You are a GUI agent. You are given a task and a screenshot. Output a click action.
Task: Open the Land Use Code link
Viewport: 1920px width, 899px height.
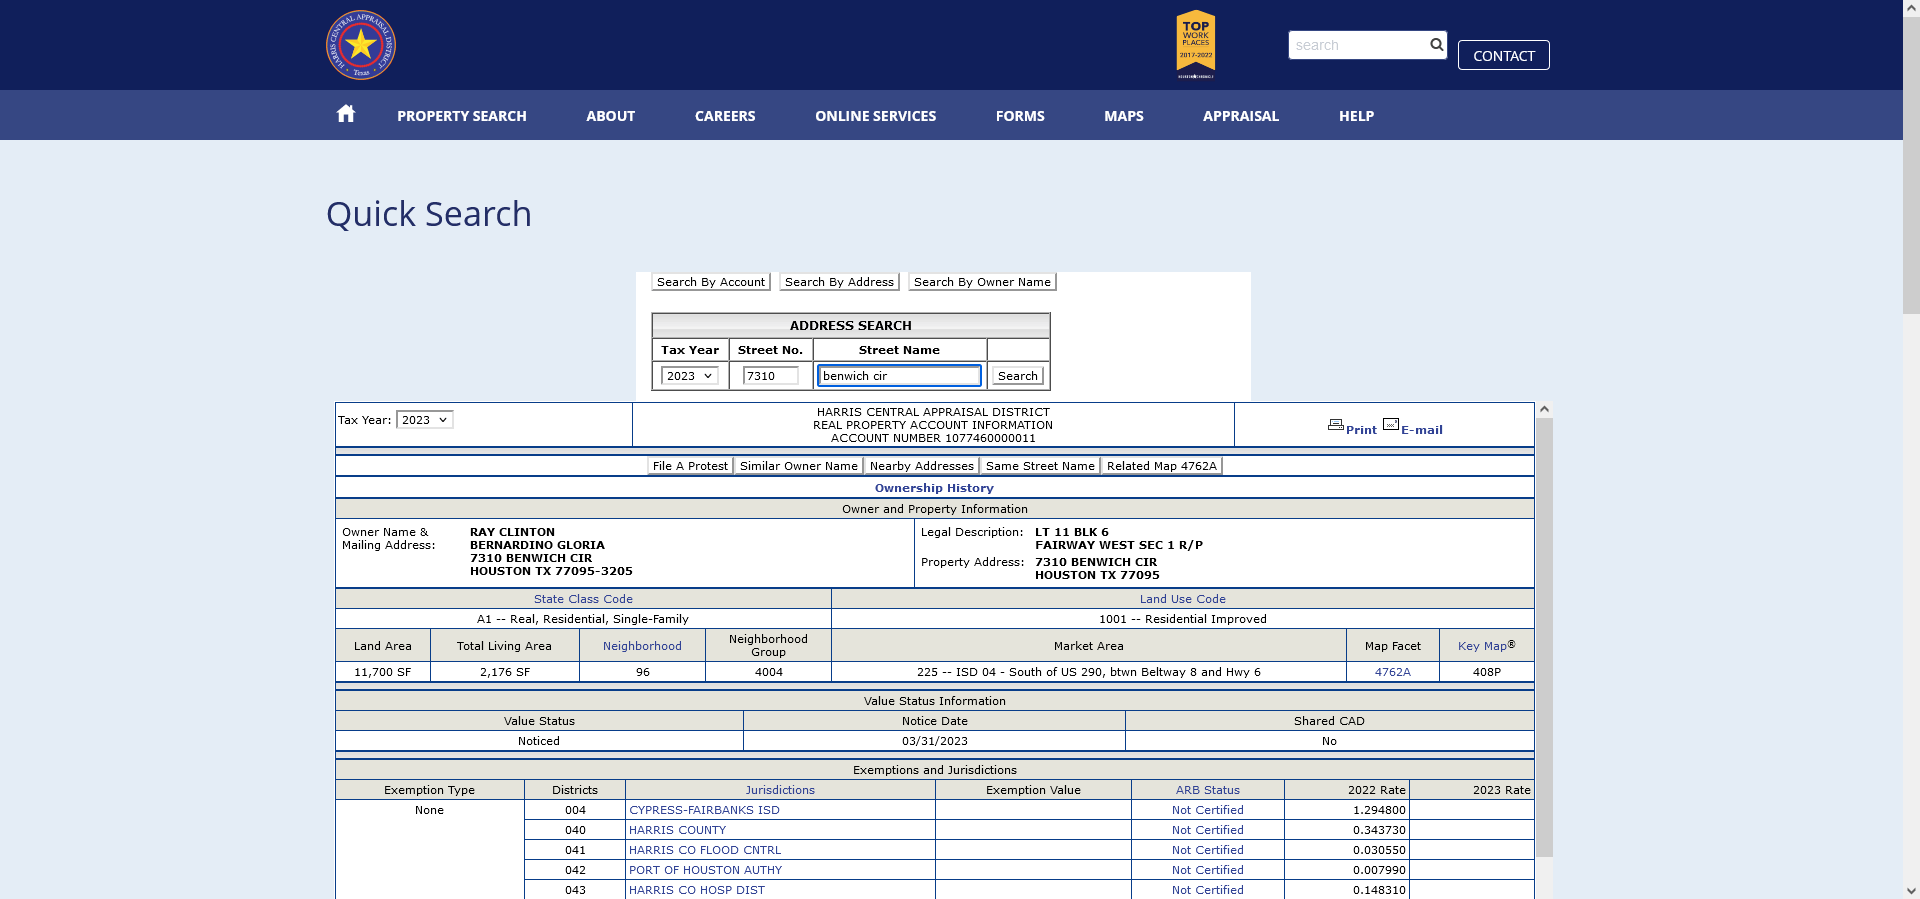(x=1182, y=599)
